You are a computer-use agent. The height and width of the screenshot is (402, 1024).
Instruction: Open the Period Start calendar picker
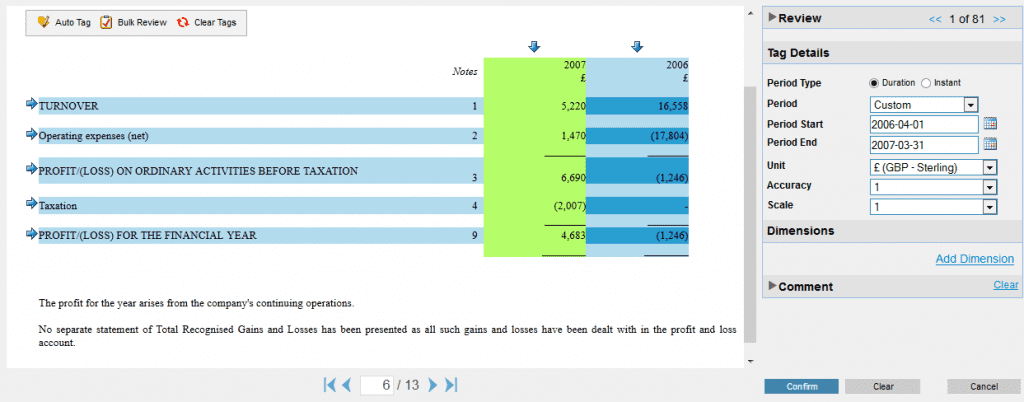tap(990, 124)
